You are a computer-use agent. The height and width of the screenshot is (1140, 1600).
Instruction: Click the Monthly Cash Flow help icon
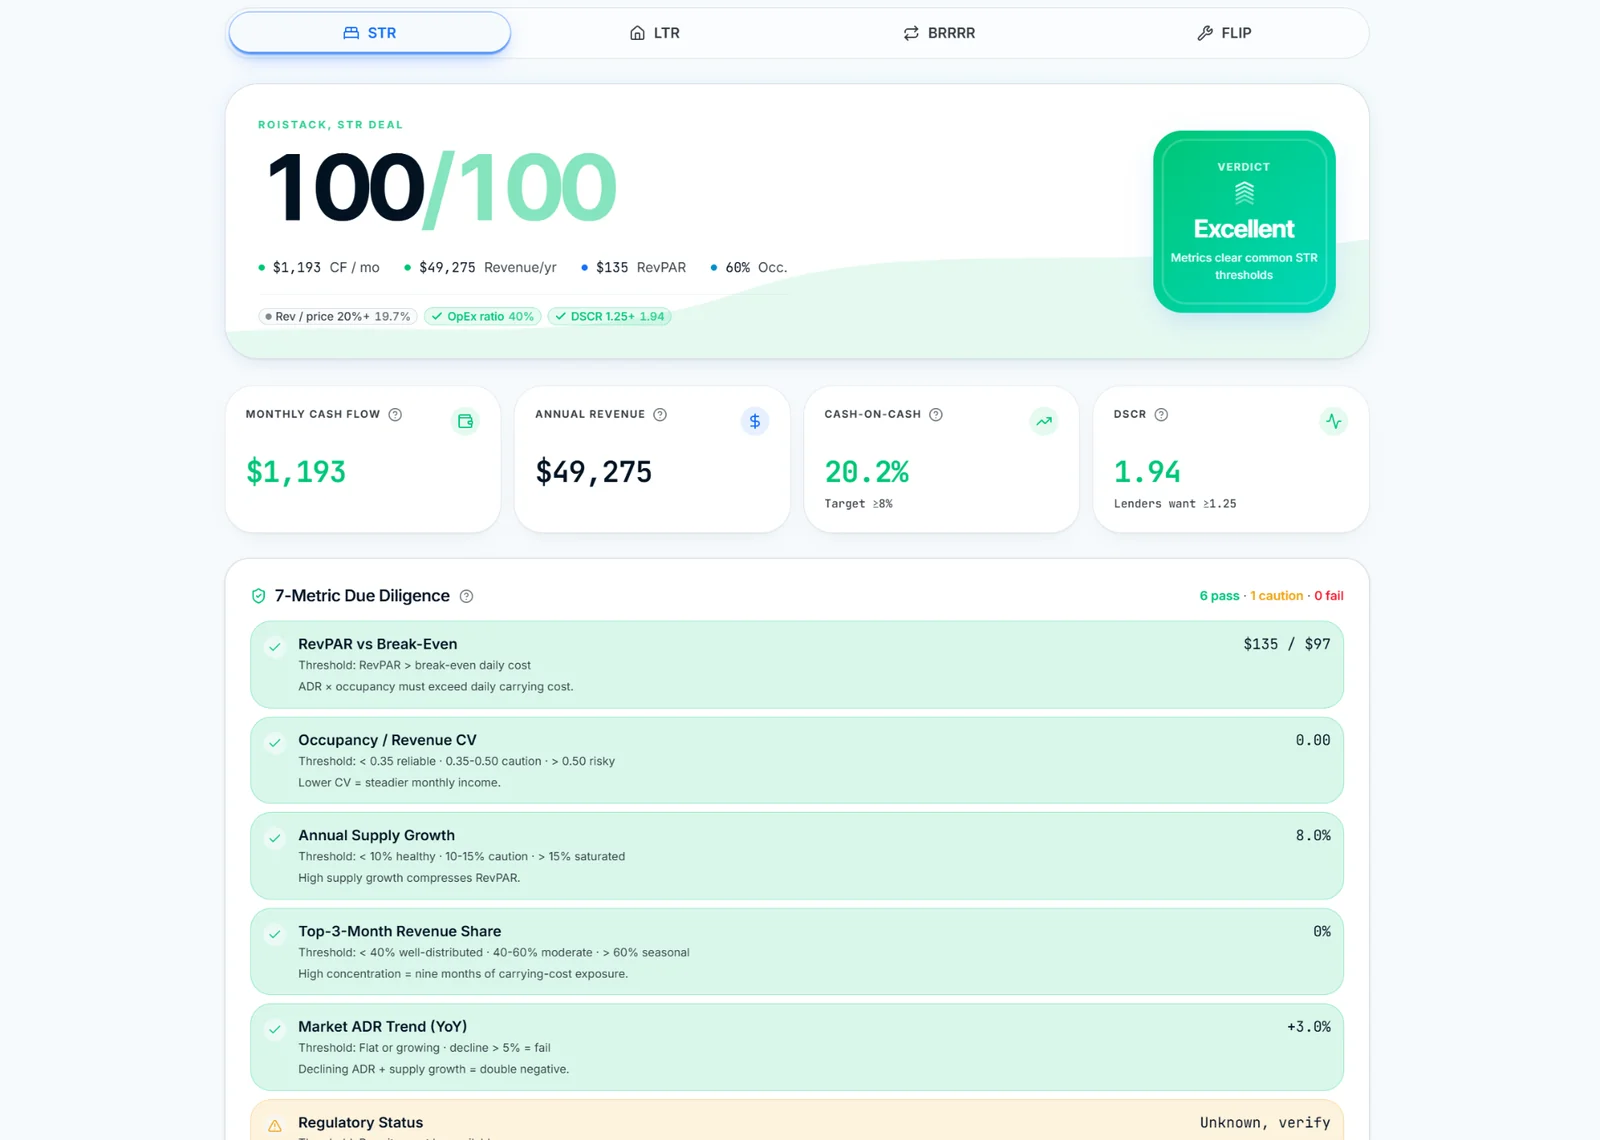395,415
